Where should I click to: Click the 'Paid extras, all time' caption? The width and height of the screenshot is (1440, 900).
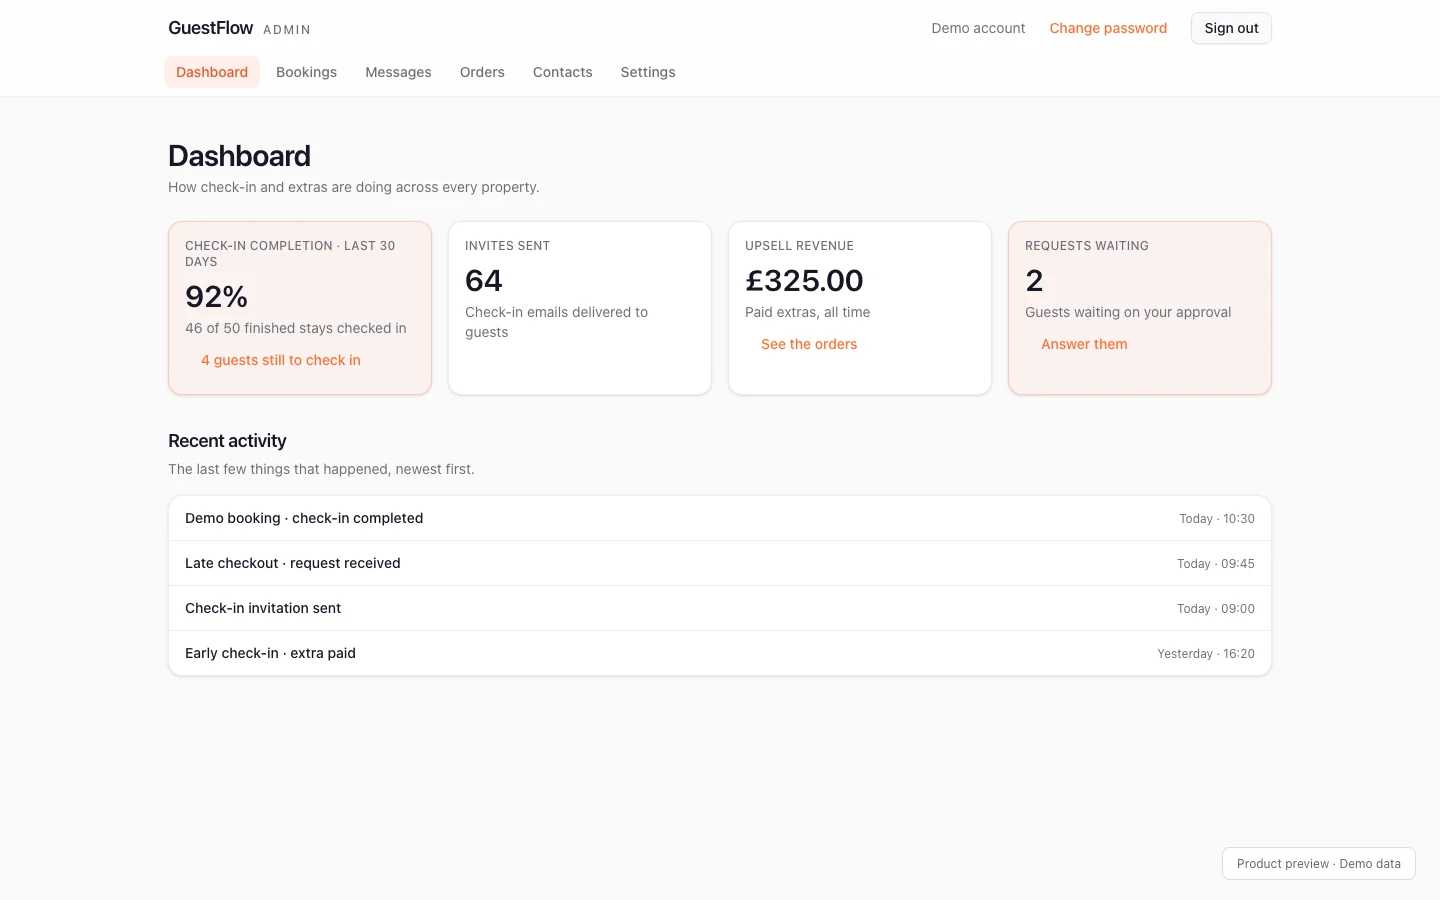tap(807, 312)
